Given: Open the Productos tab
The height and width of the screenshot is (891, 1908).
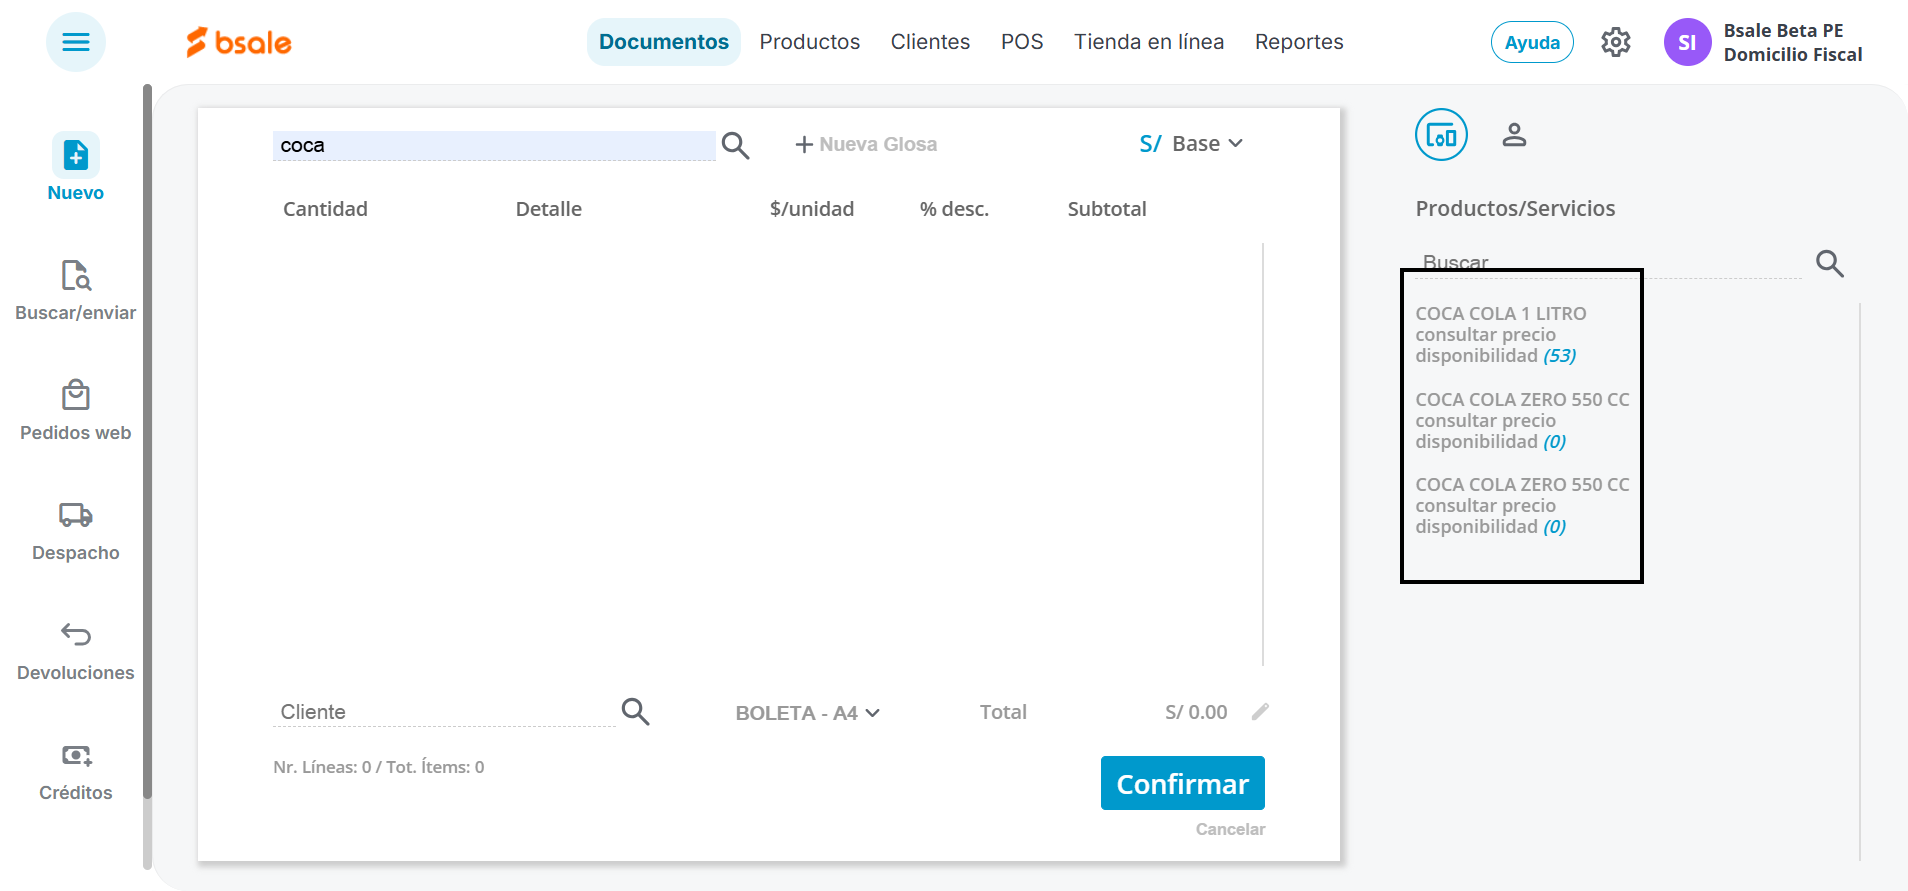Looking at the screenshot, I should pyautogui.click(x=810, y=42).
